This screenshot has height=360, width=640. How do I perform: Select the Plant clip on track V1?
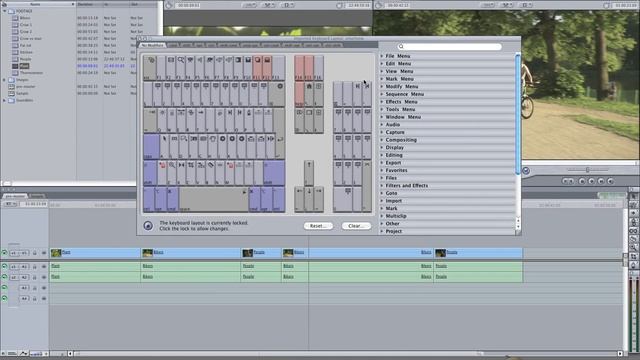[95, 253]
